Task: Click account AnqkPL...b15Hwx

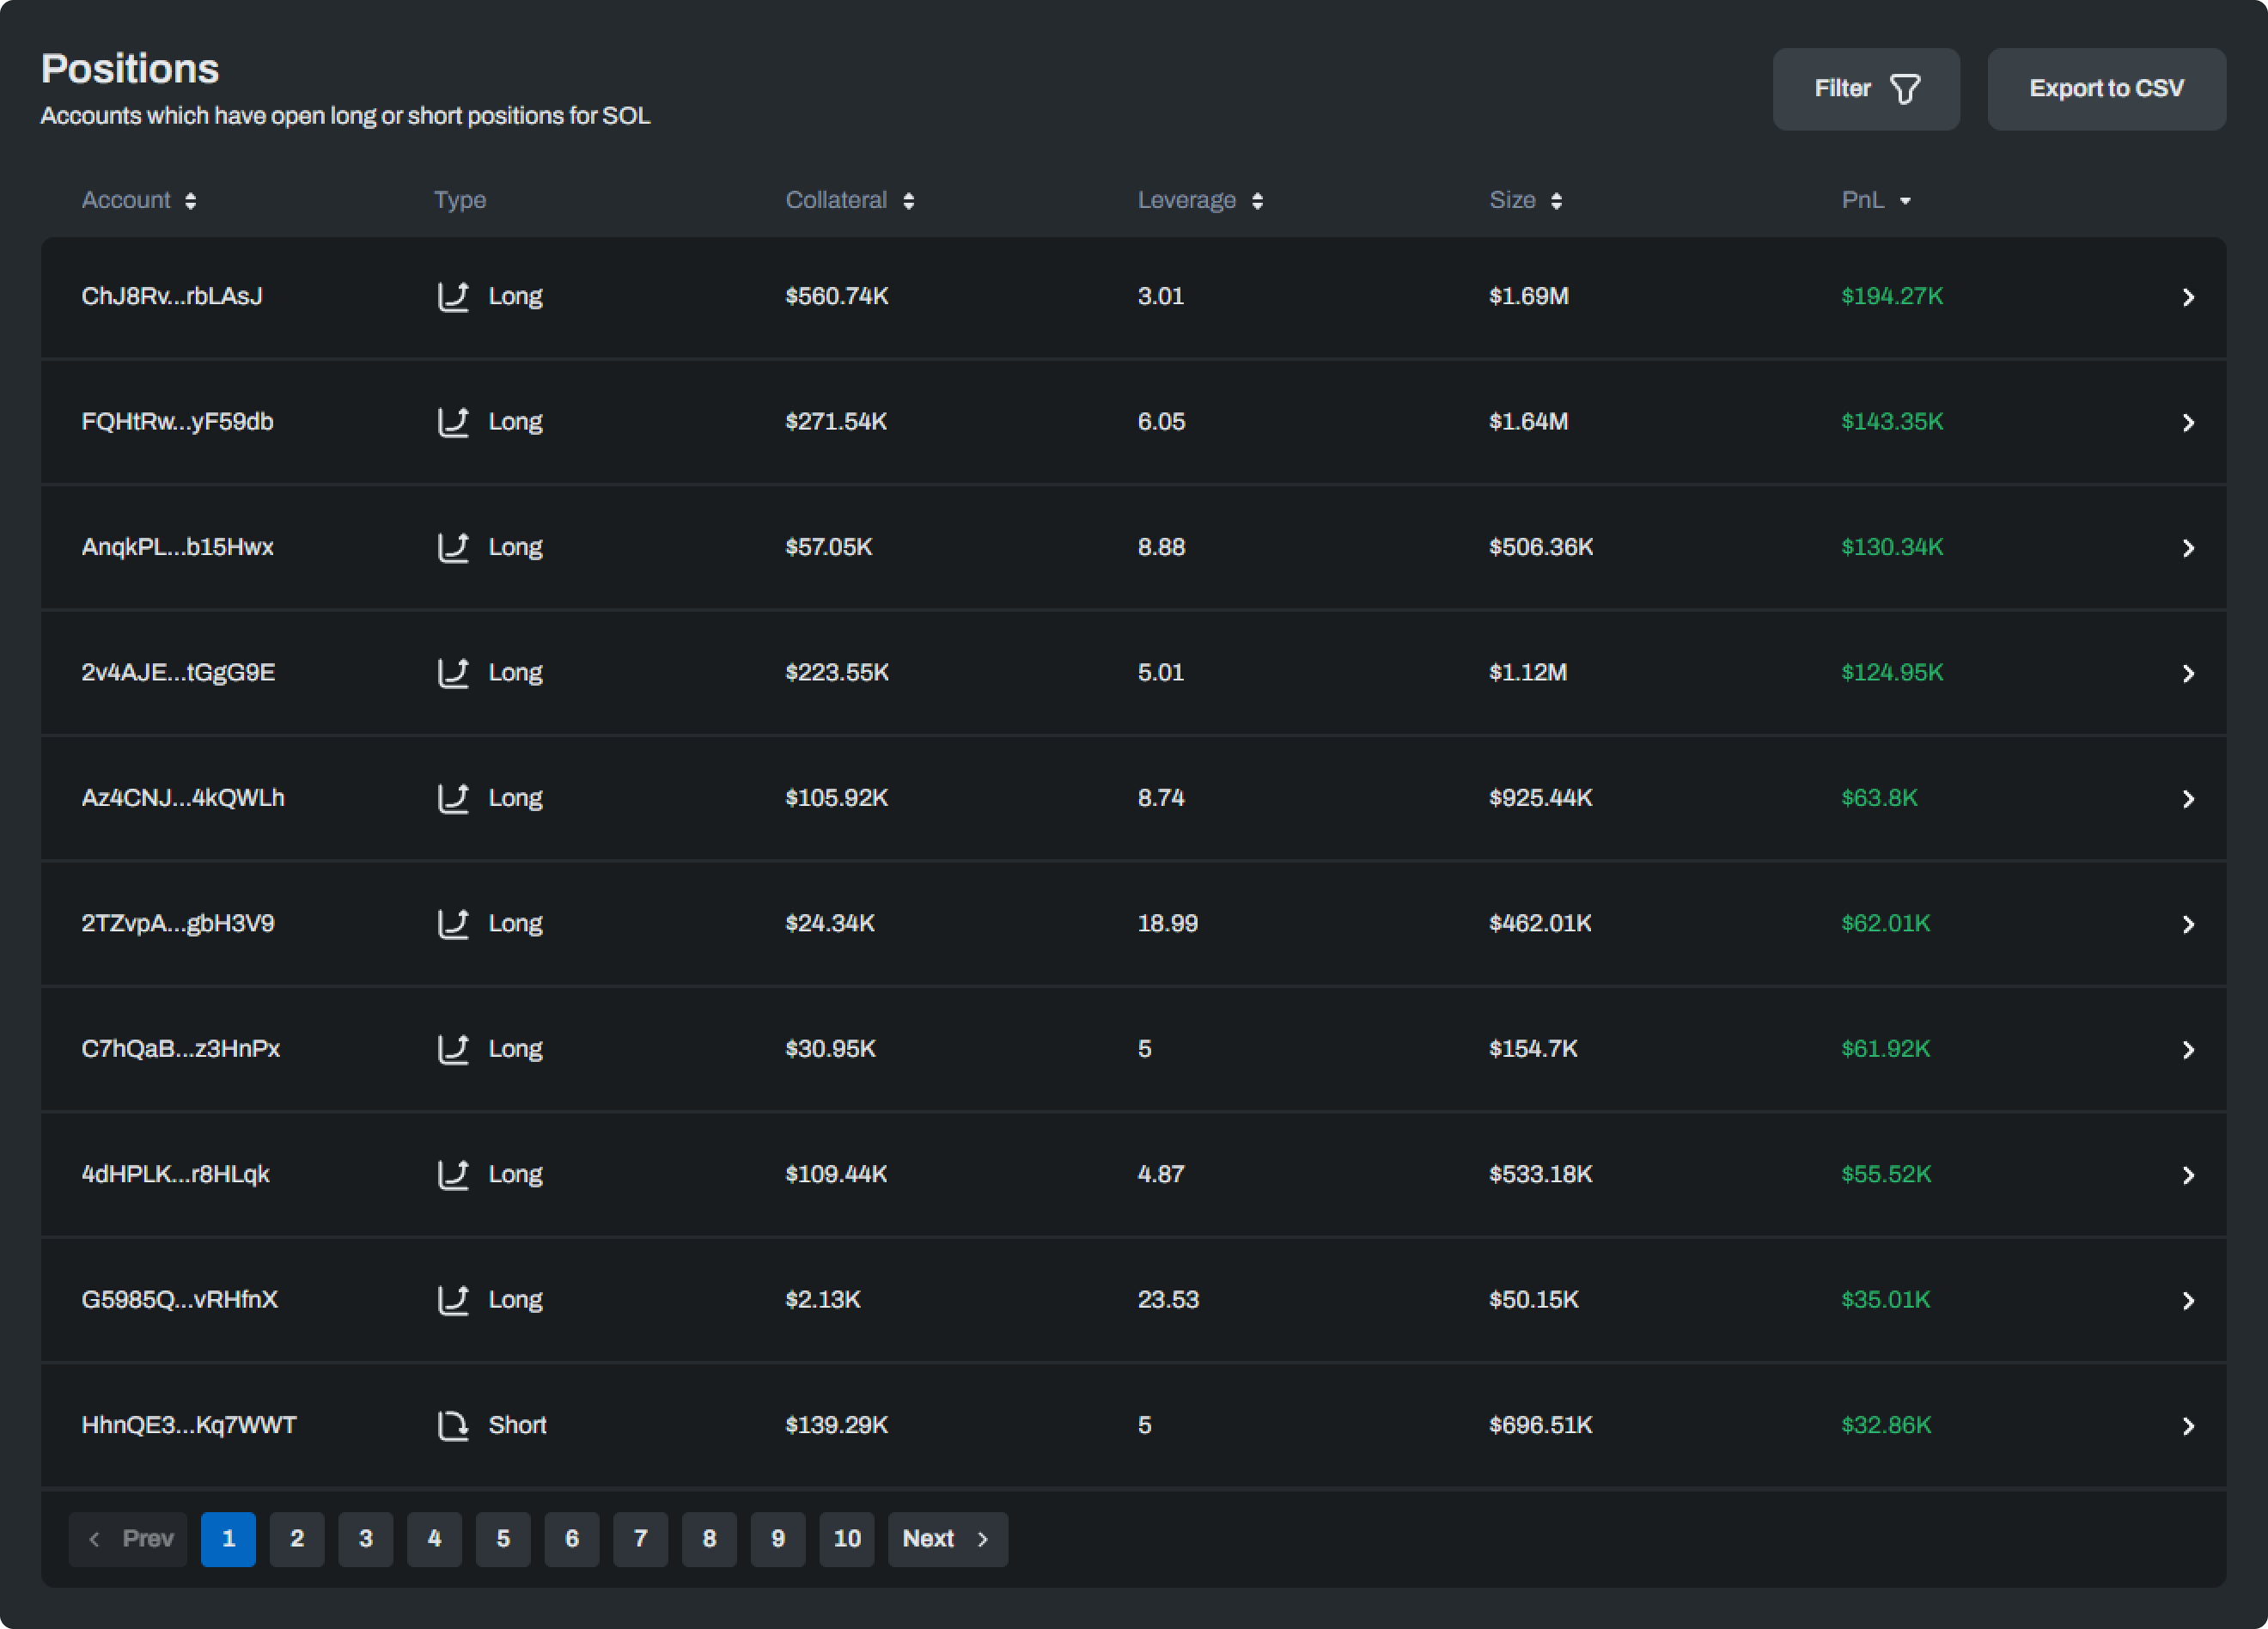Action: click(177, 547)
